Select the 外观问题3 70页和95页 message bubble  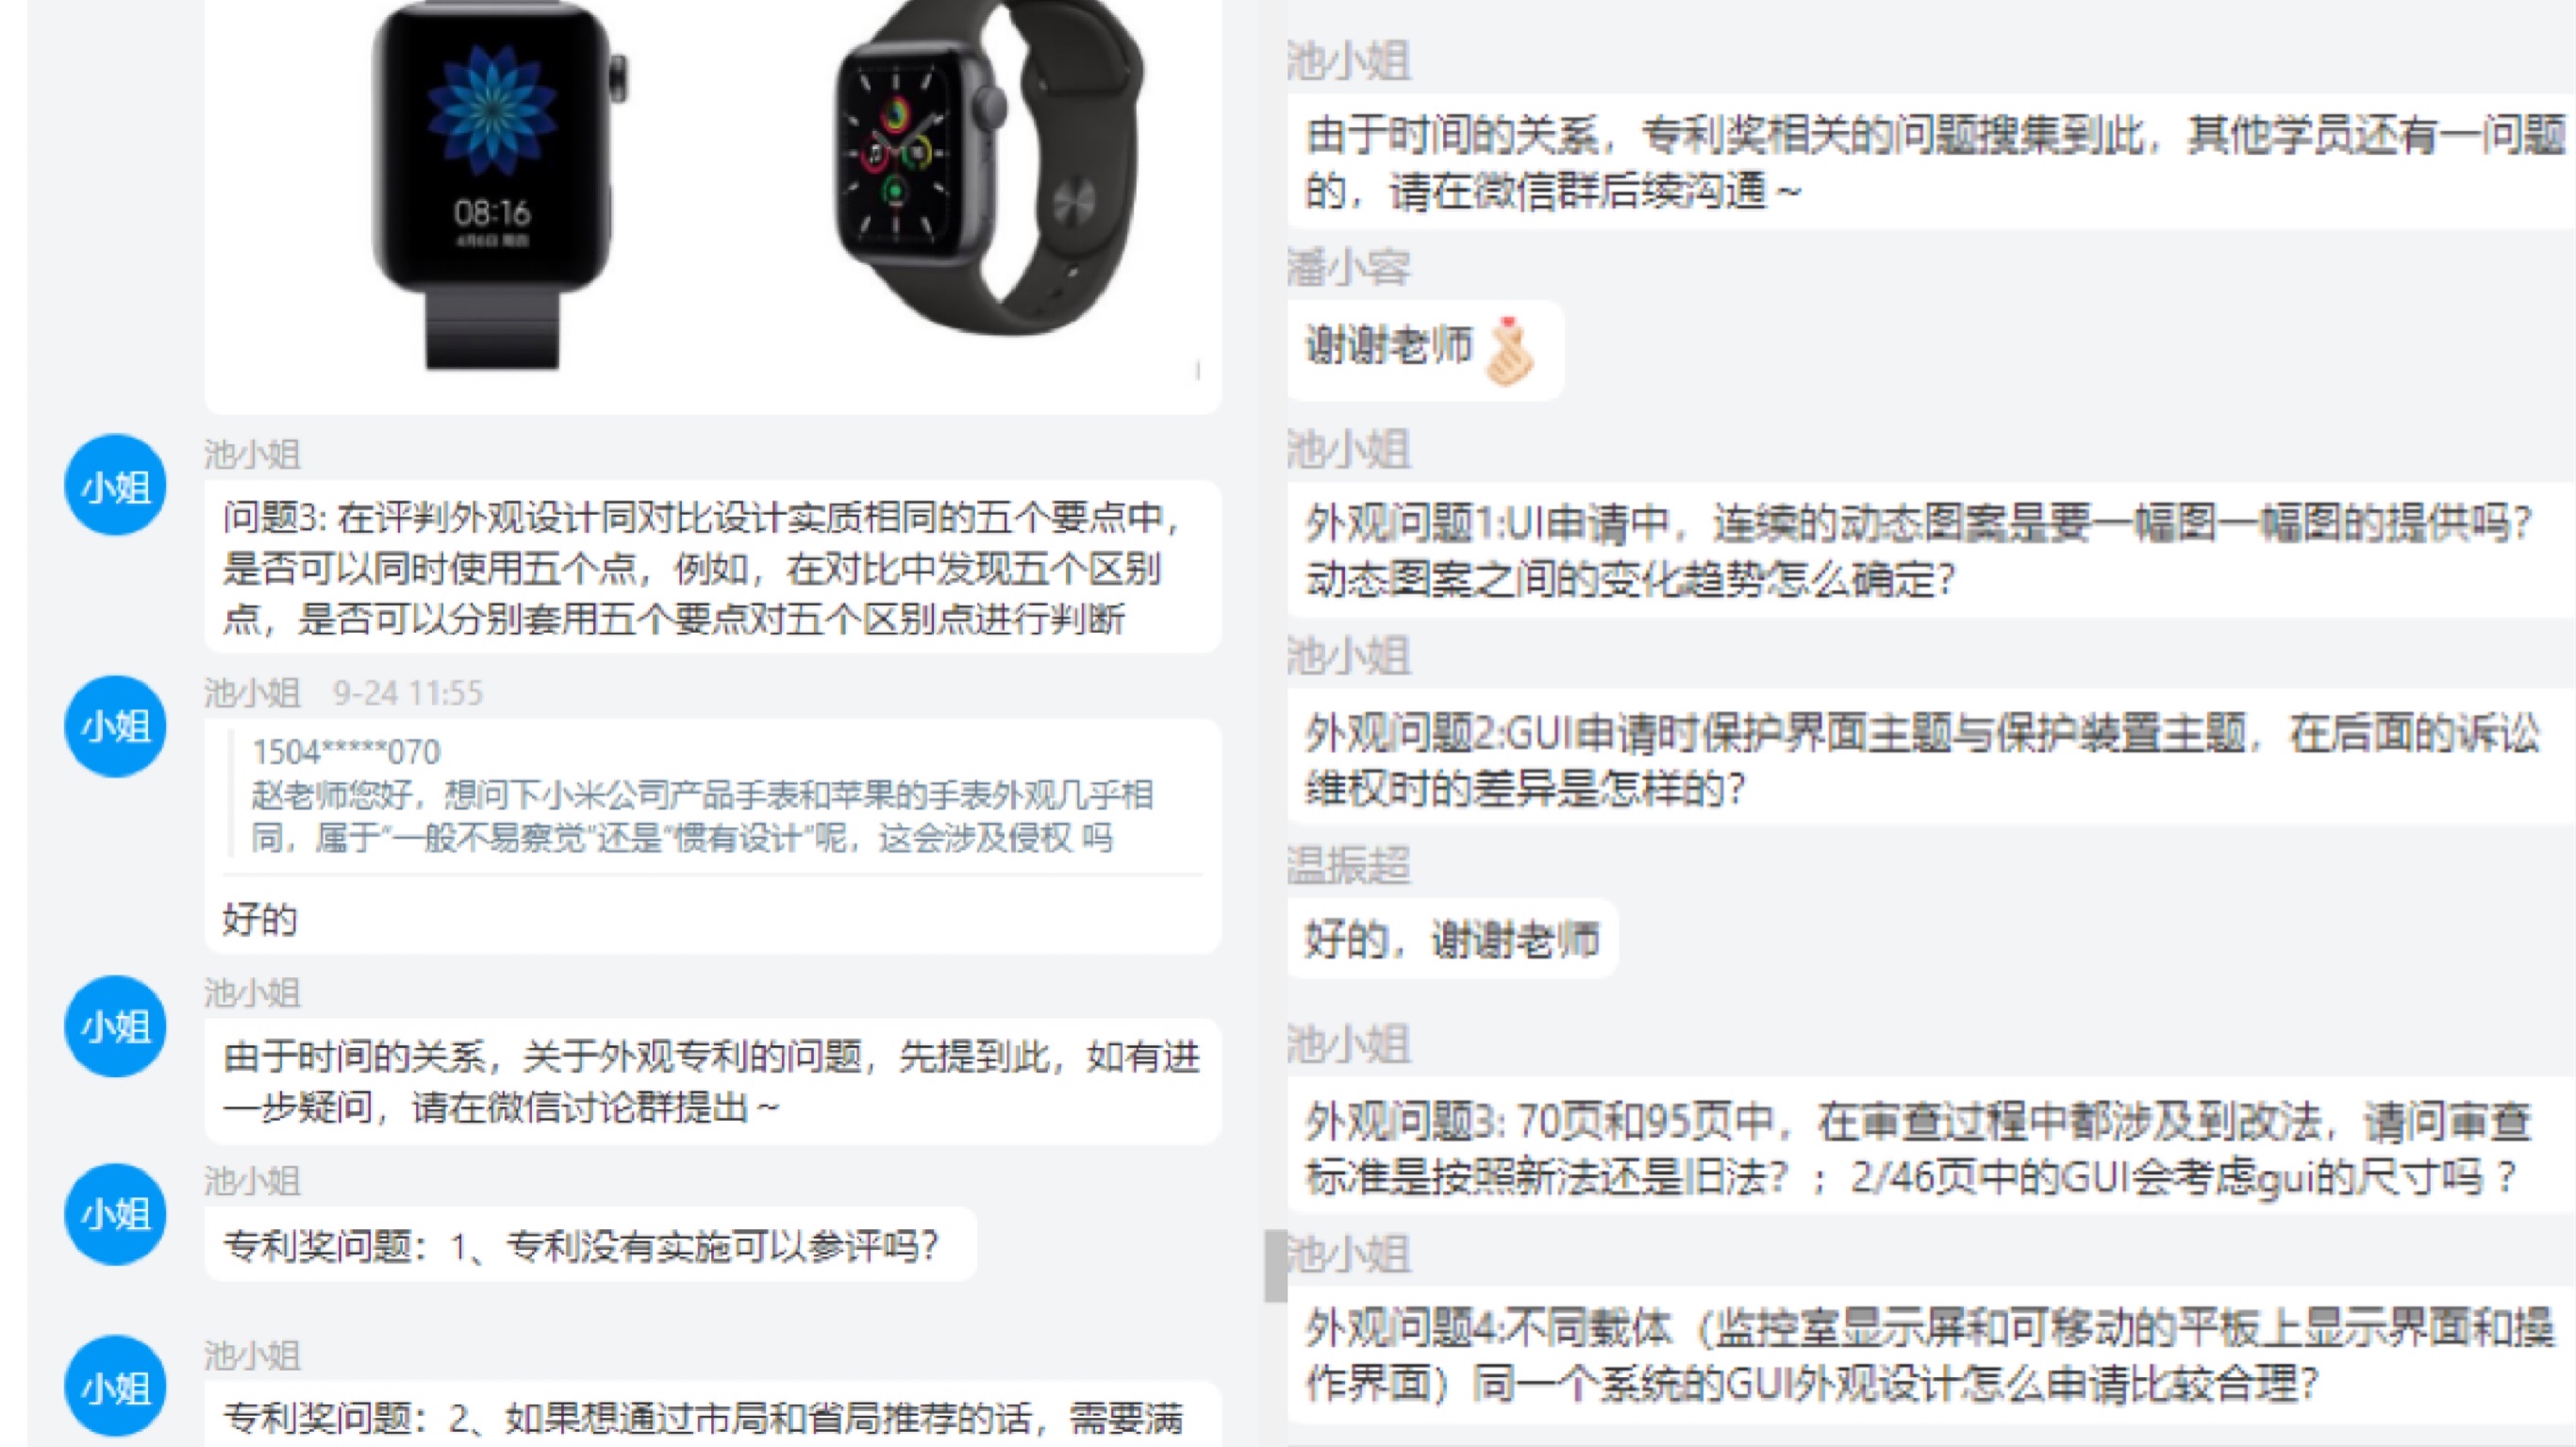[x=1930, y=1147]
